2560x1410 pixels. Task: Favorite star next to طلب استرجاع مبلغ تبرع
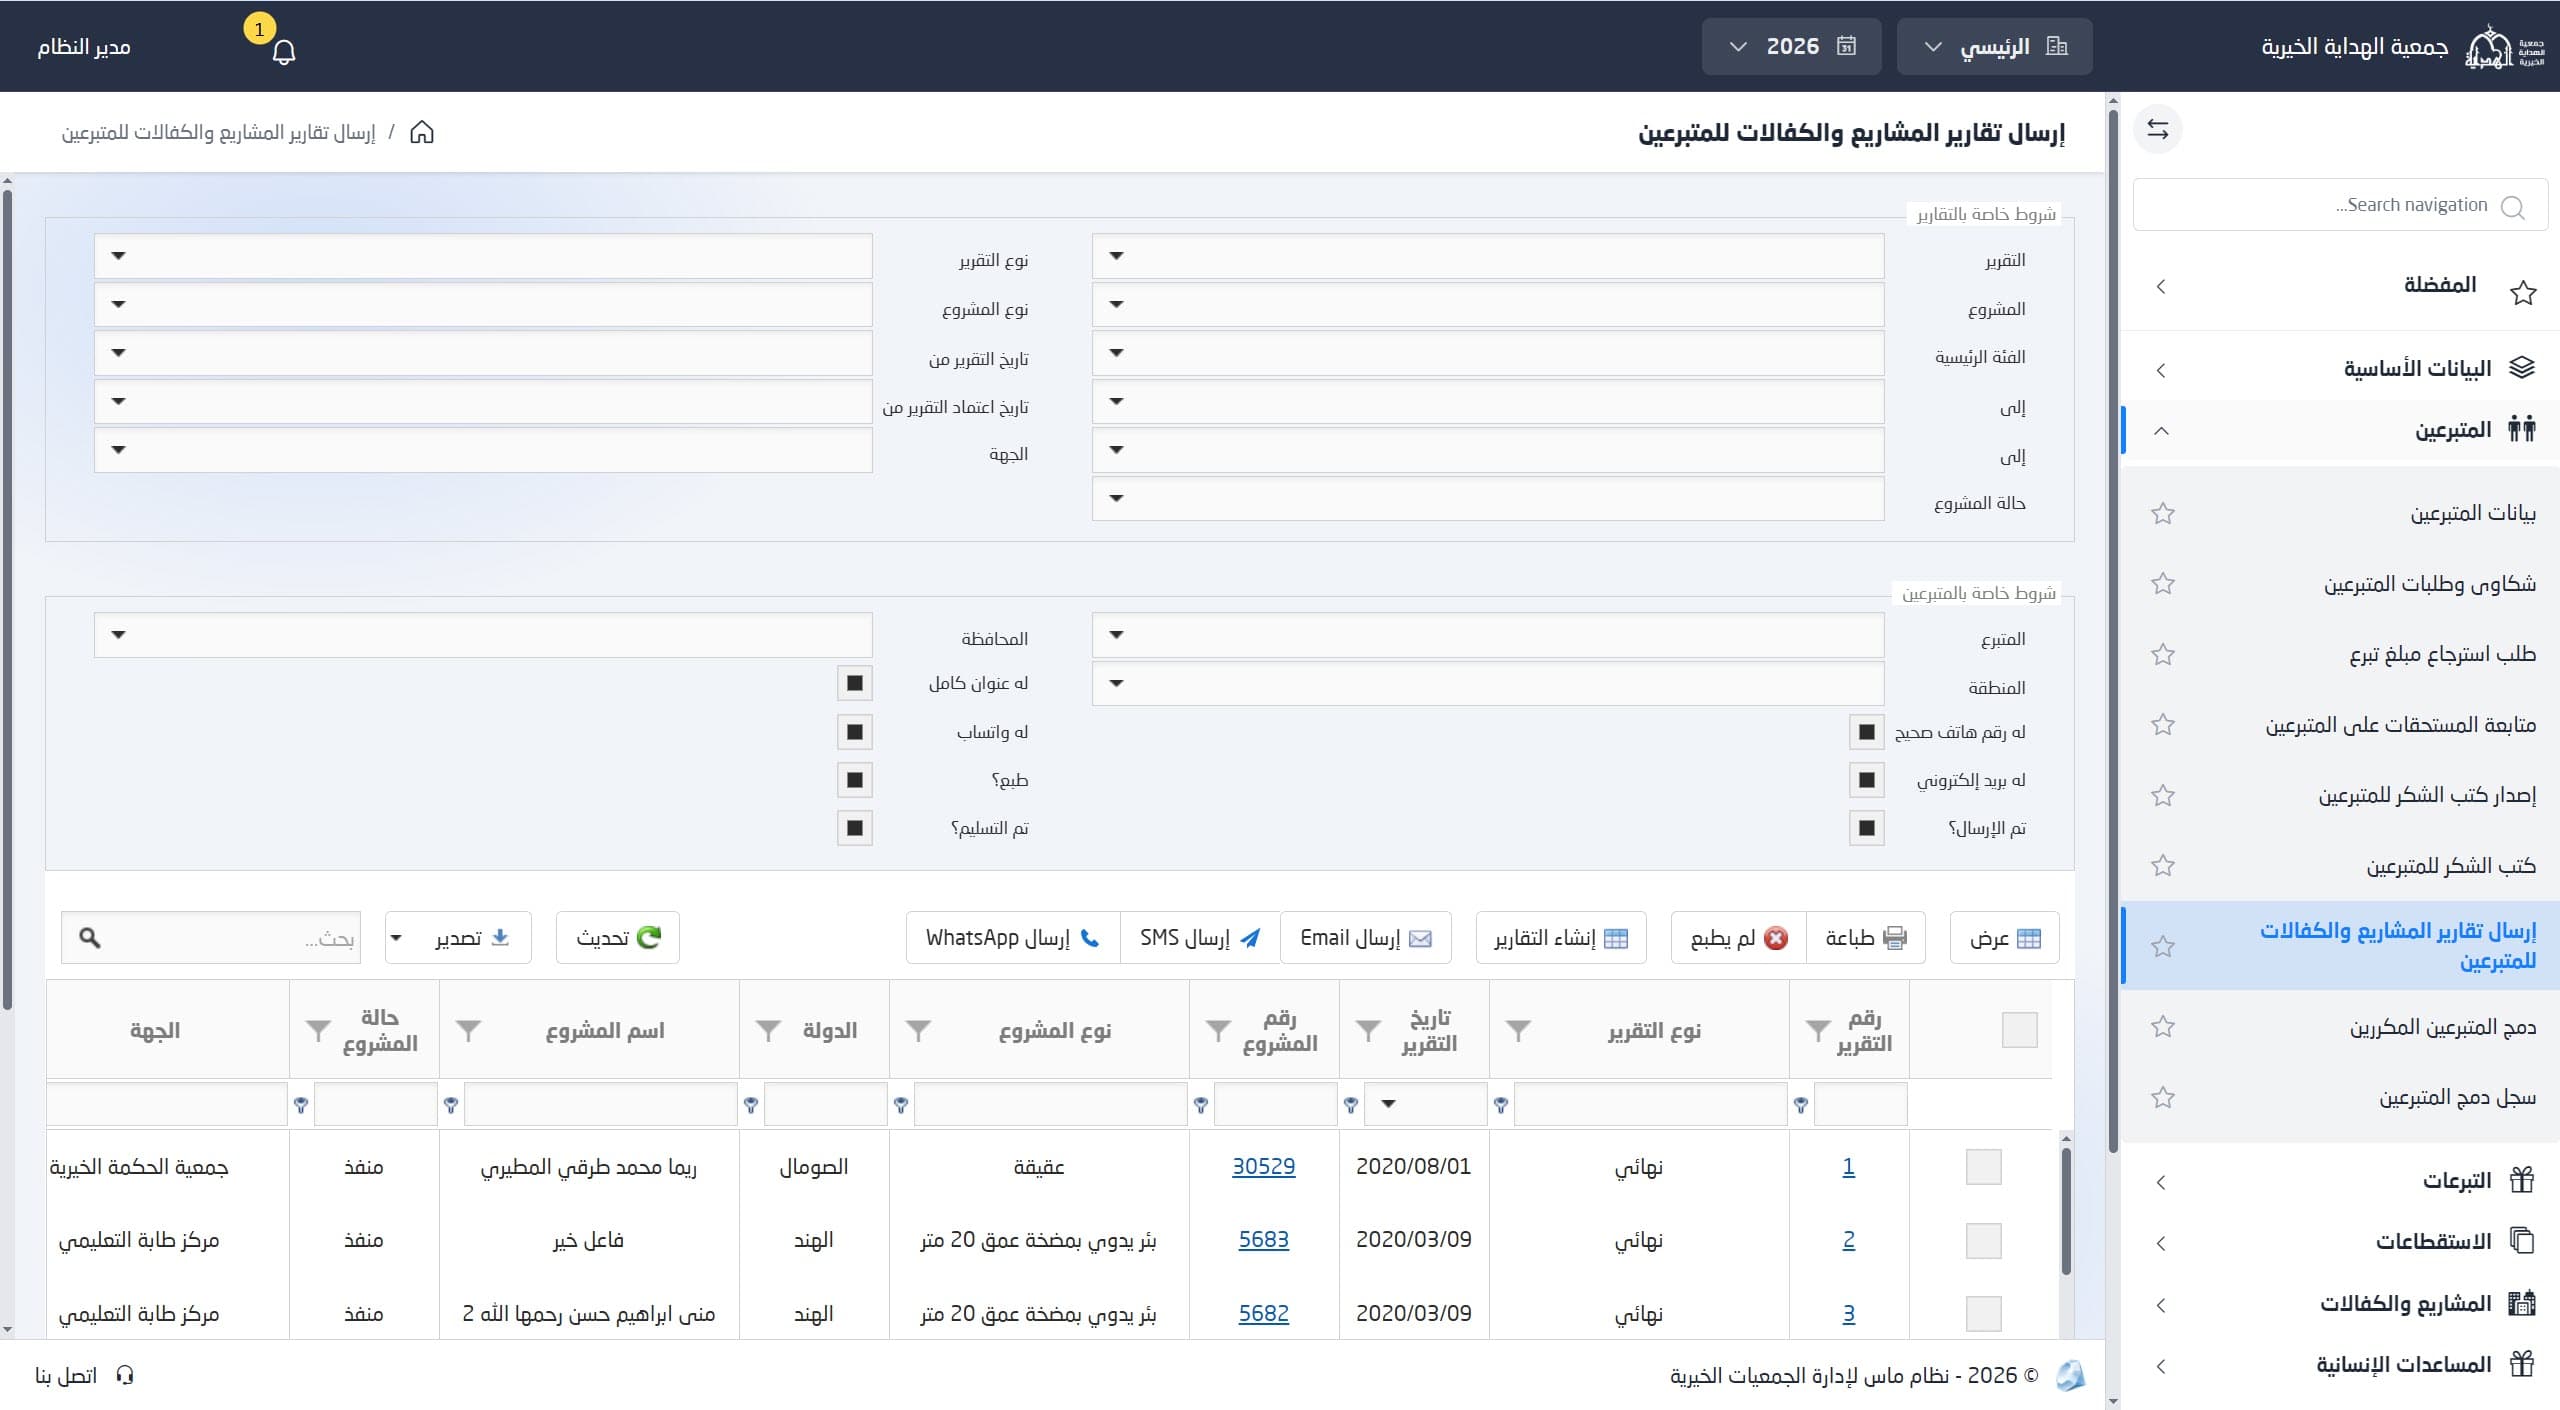(x=2163, y=655)
